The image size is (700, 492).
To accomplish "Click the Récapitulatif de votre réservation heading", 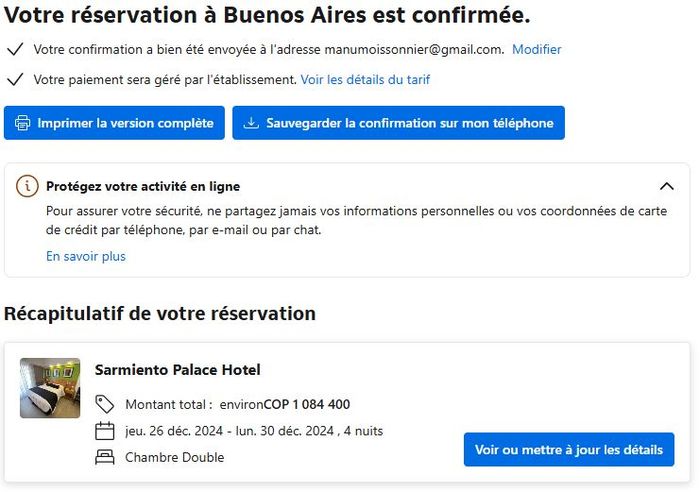I will pyautogui.click(x=160, y=313).
